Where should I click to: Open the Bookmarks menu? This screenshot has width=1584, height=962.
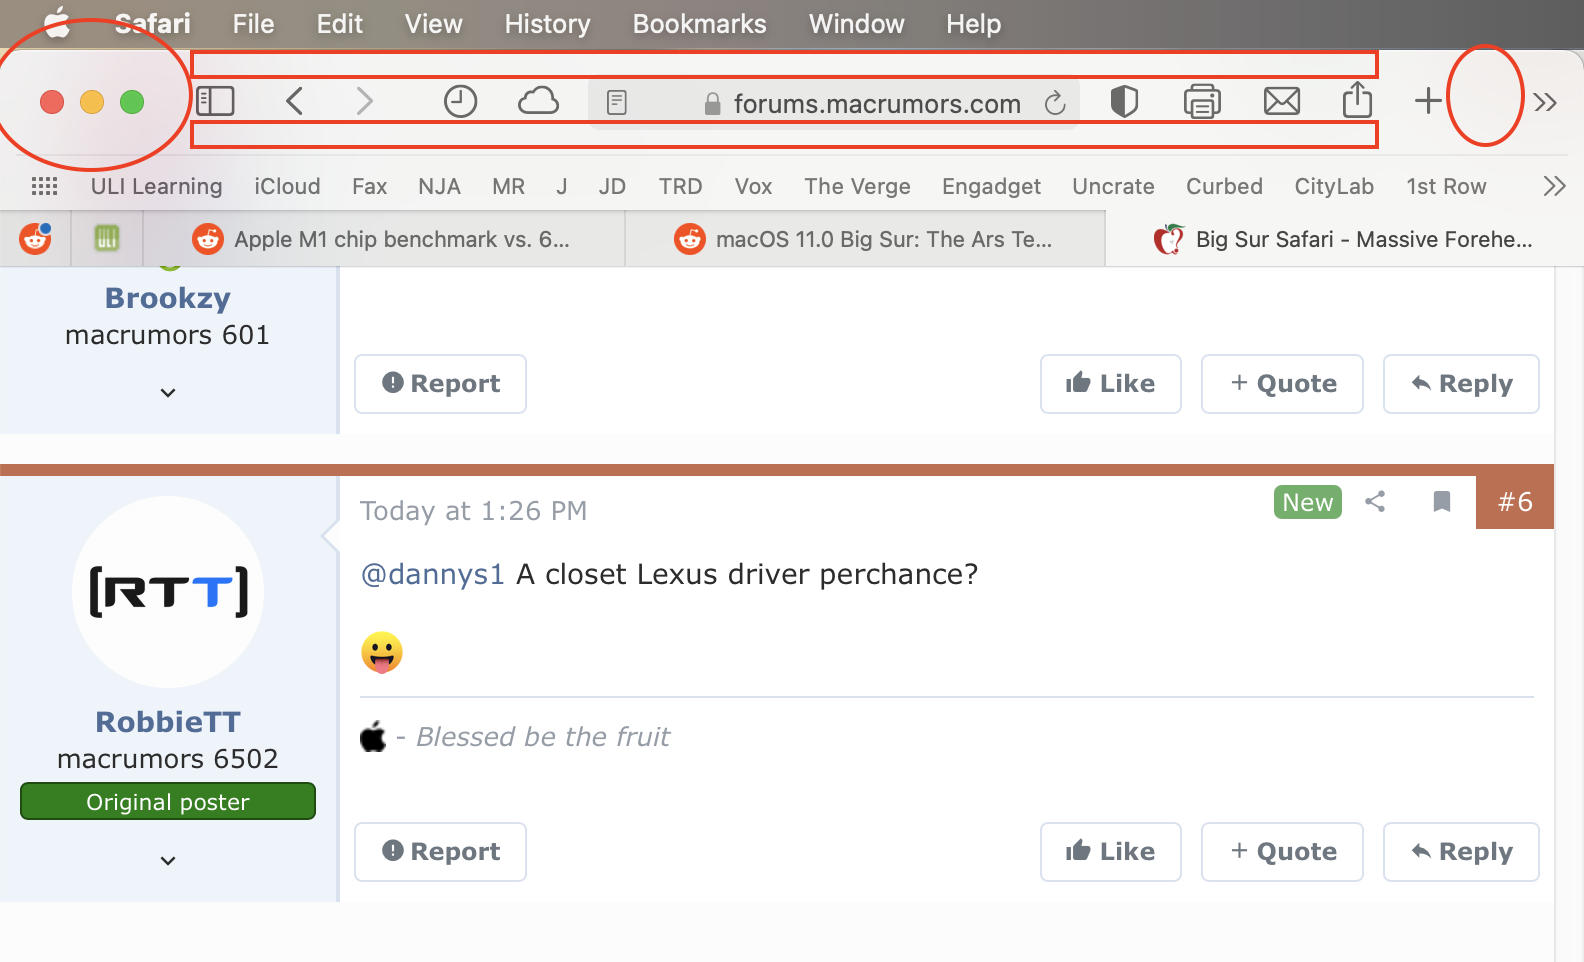point(699,24)
